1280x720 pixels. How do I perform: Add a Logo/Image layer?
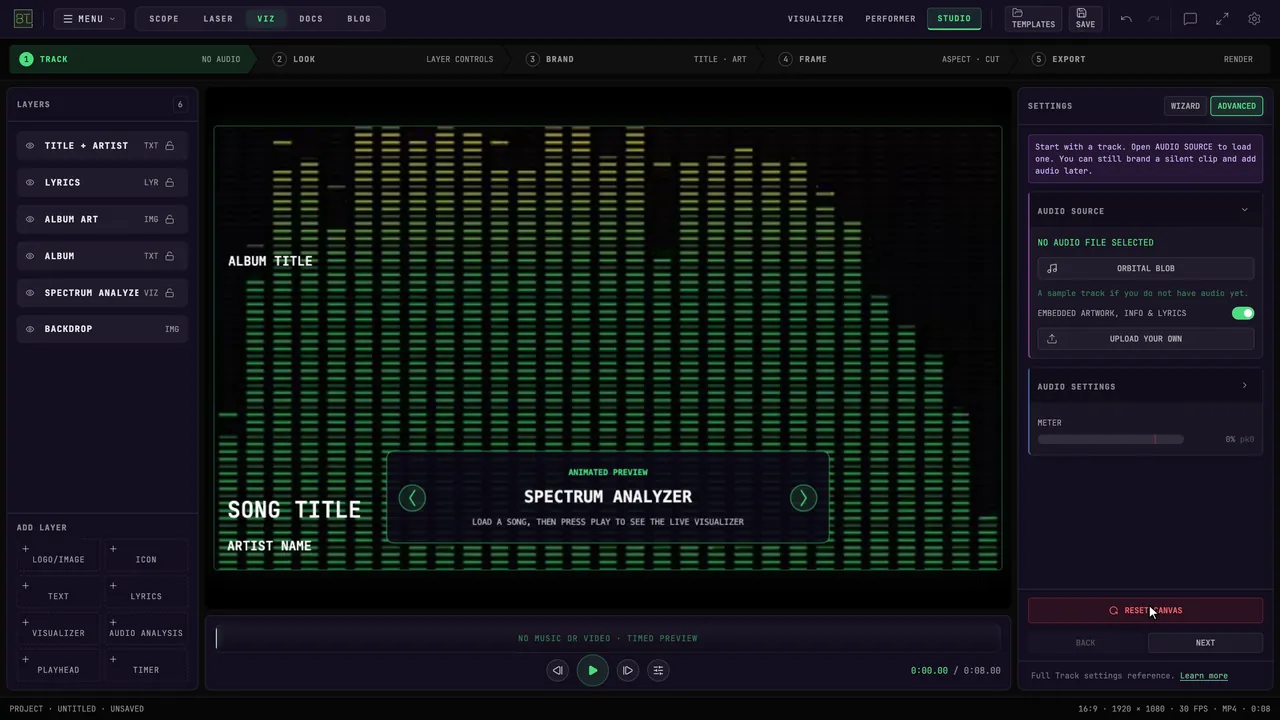[59, 553]
